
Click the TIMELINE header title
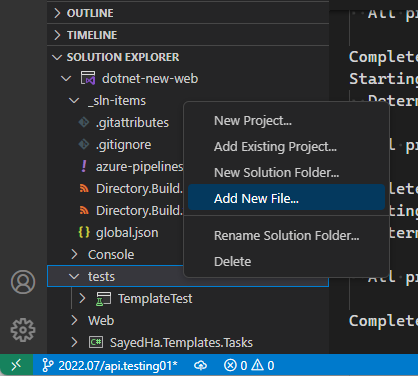pyautogui.click(x=92, y=35)
